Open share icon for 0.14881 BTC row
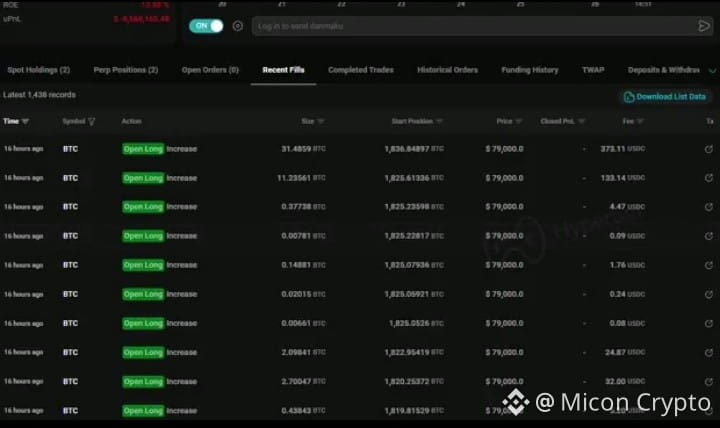The height and width of the screenshot is (428, 720). [709, 265]
